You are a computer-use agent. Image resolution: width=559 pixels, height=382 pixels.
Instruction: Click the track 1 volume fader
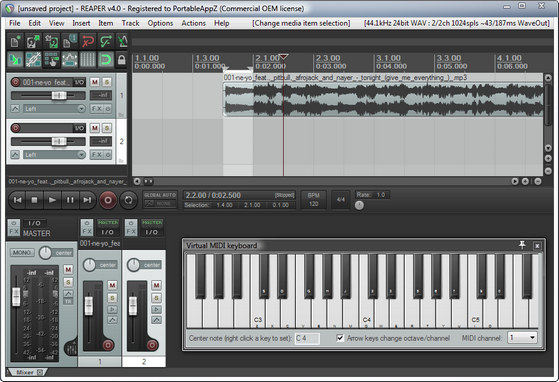click(59, 96)
